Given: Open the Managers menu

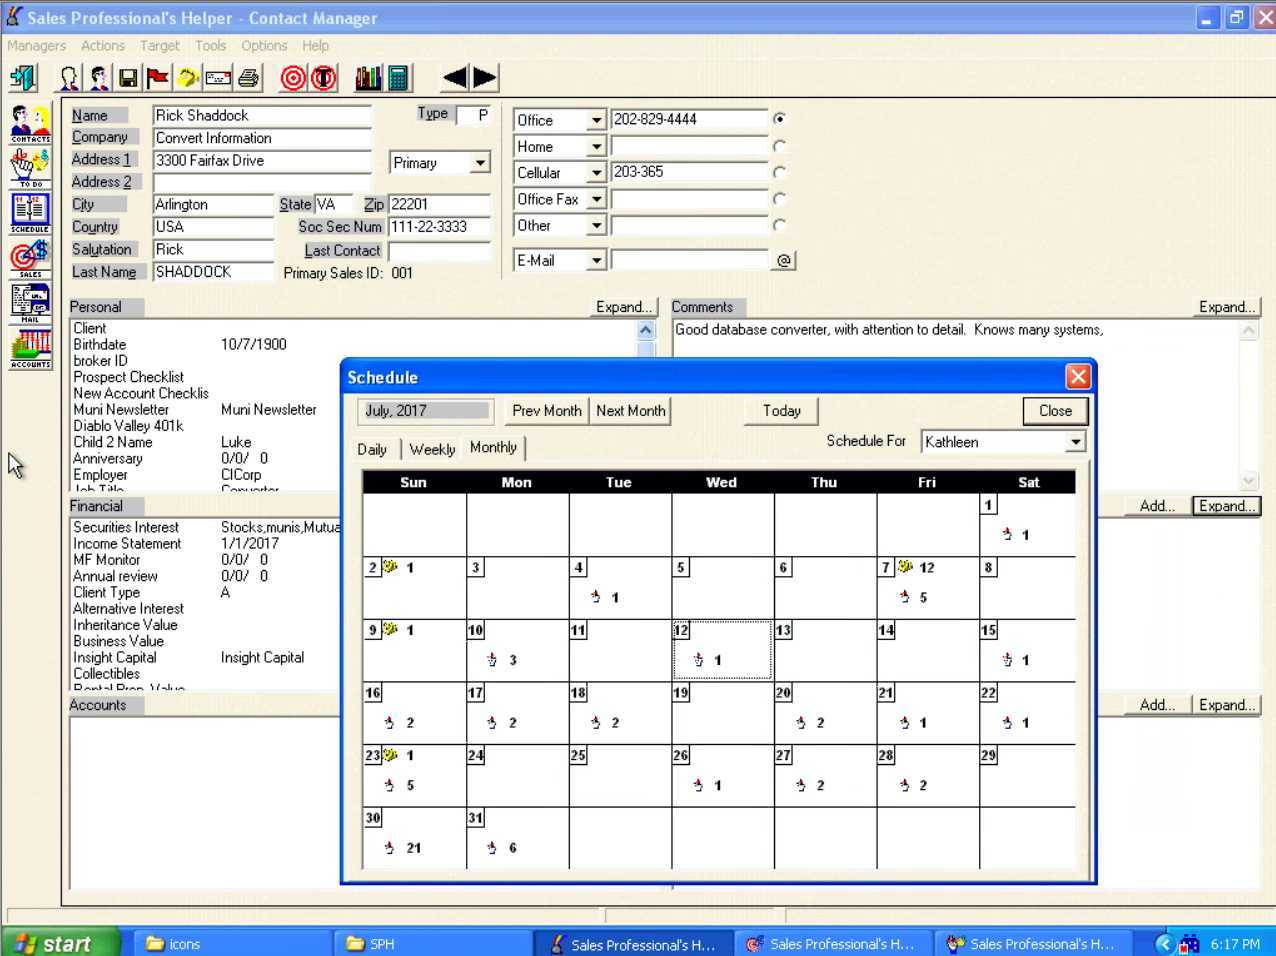Looking at the screenshot, I should [36, 46].
